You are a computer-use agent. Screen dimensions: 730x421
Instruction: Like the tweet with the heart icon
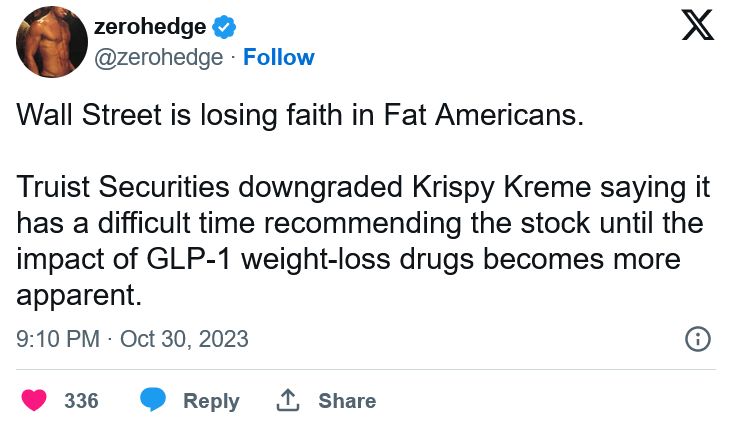tap(35, 401)
